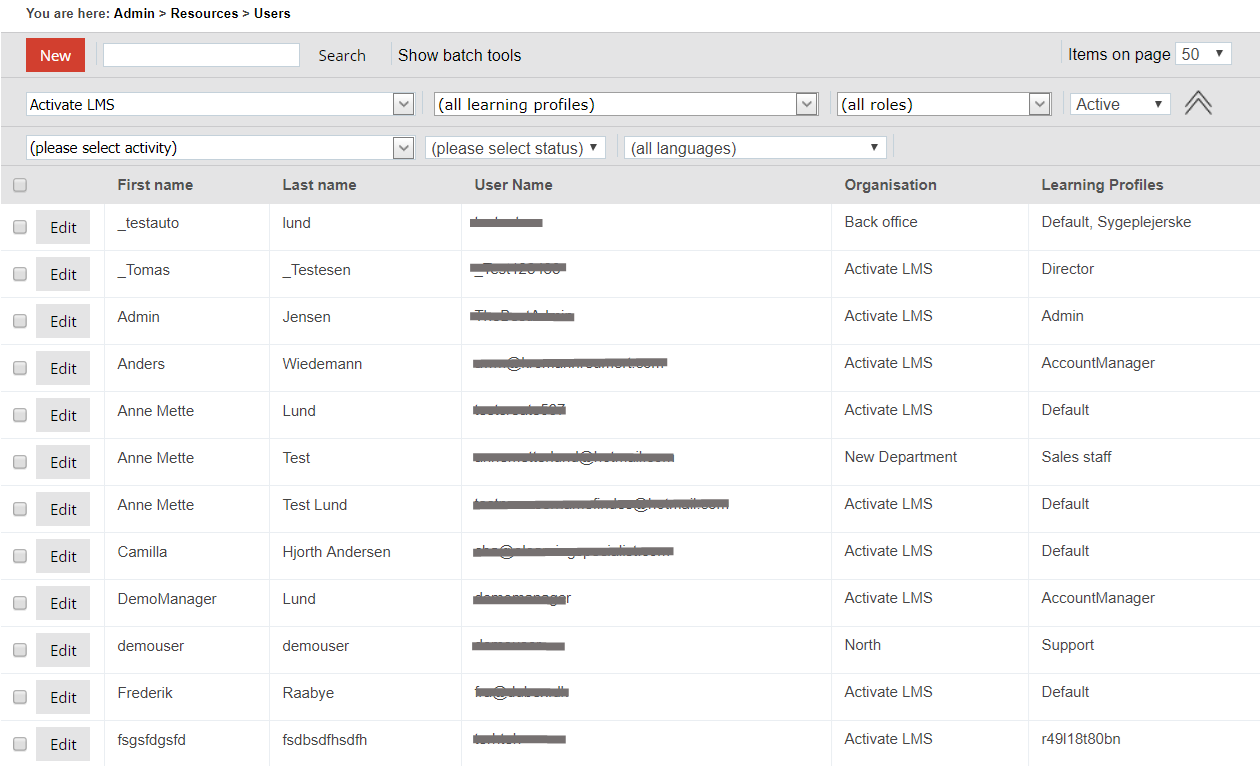Click the Search button

342,56
